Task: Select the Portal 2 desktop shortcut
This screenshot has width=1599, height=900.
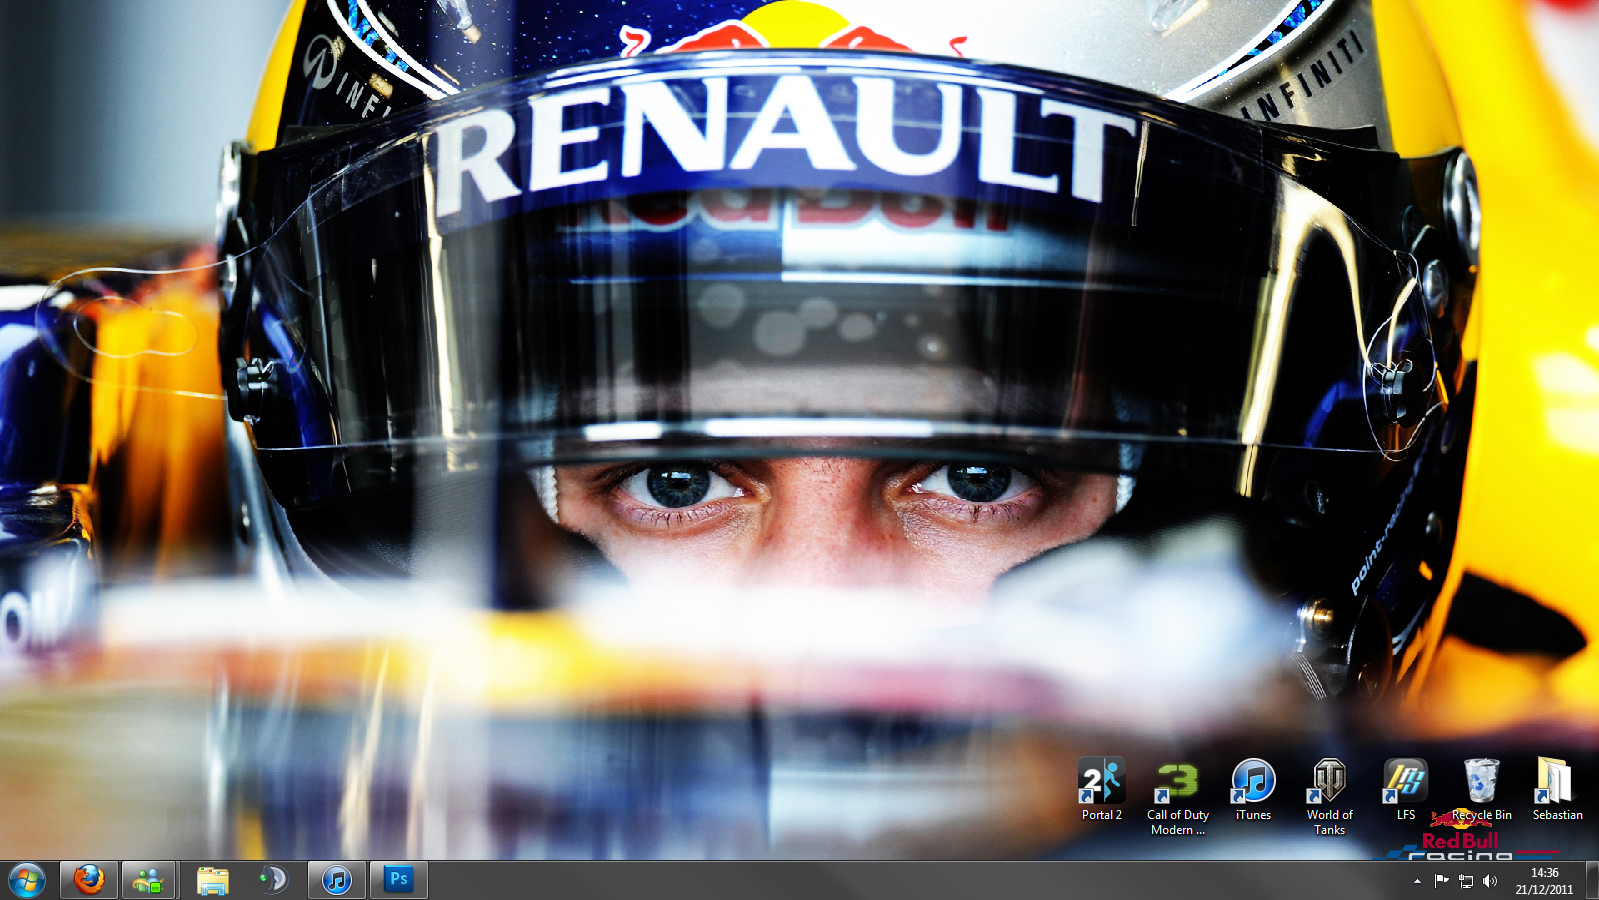Action: [x=1102, y=790]
